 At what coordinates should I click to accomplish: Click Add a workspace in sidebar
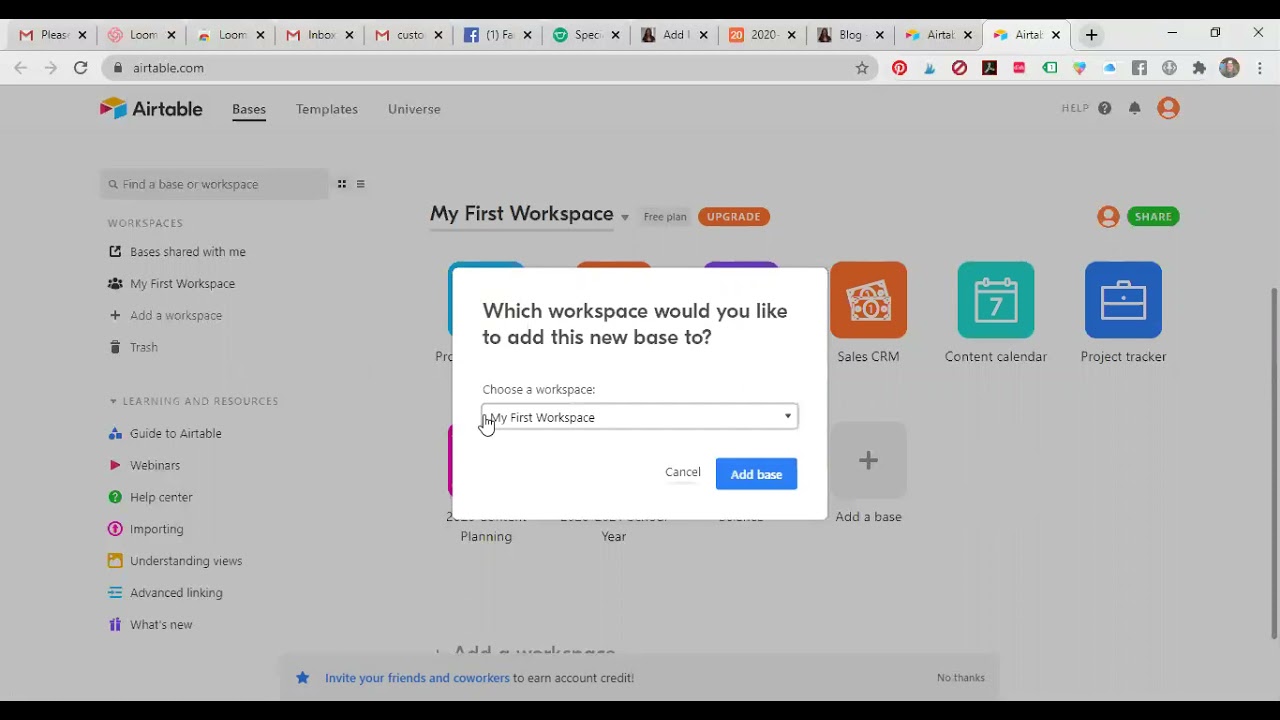click(x=176, y=316)
